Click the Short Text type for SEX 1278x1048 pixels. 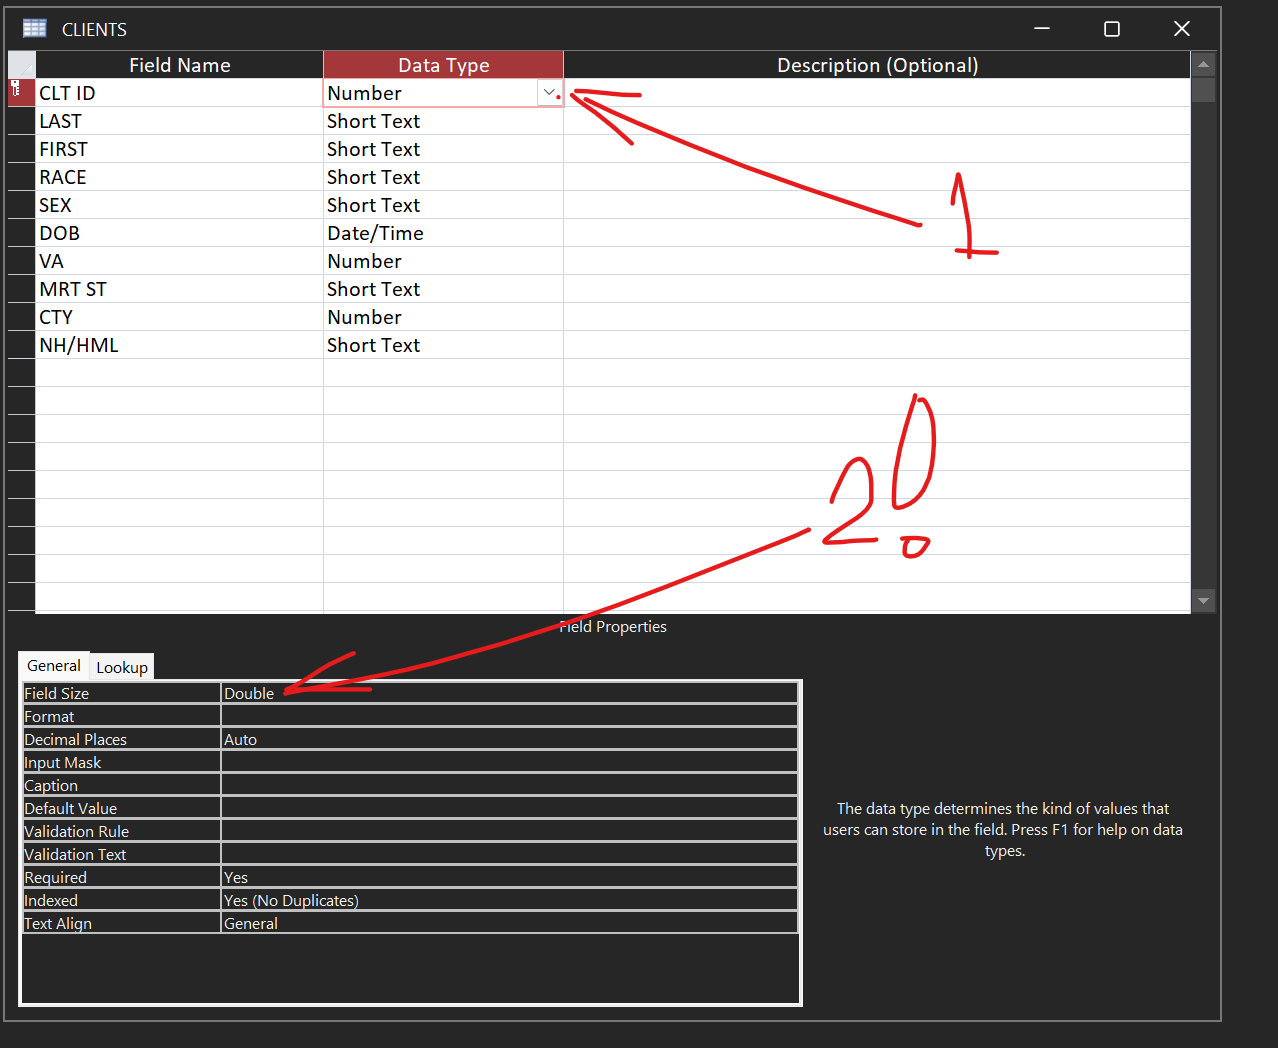pos(443,205)
